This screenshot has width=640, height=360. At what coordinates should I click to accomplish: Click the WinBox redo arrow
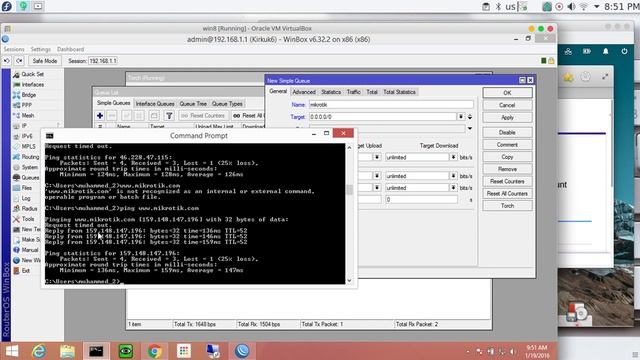point(19,61)
